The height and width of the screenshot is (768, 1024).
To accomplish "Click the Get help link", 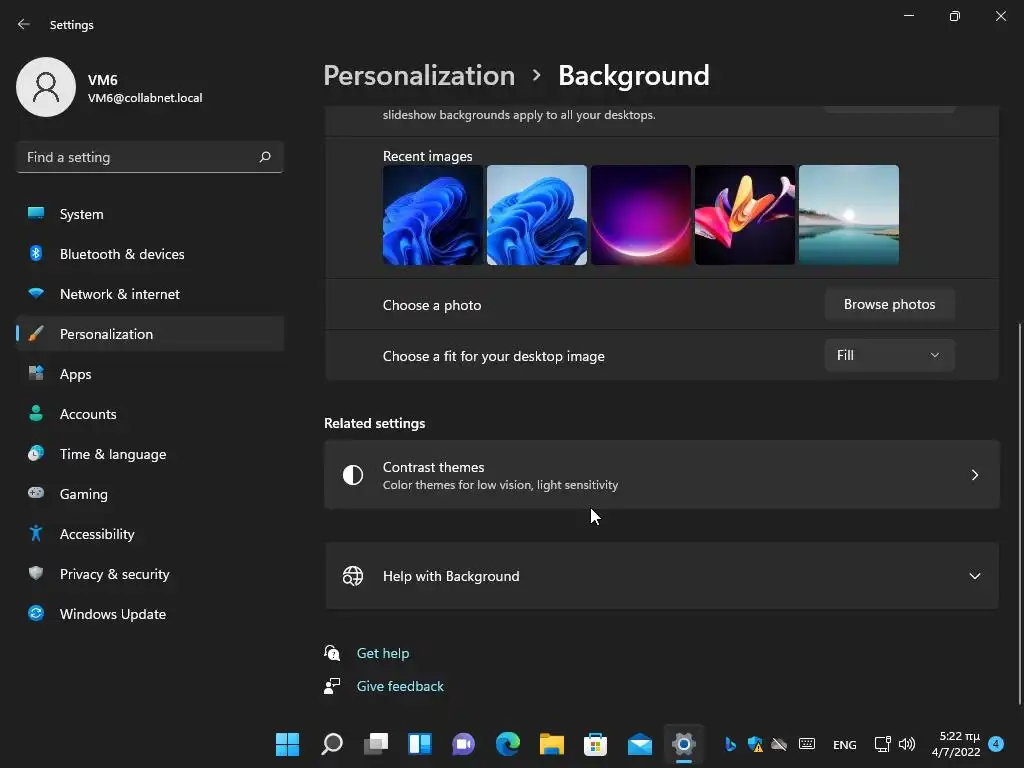I will tap(383, 653).
